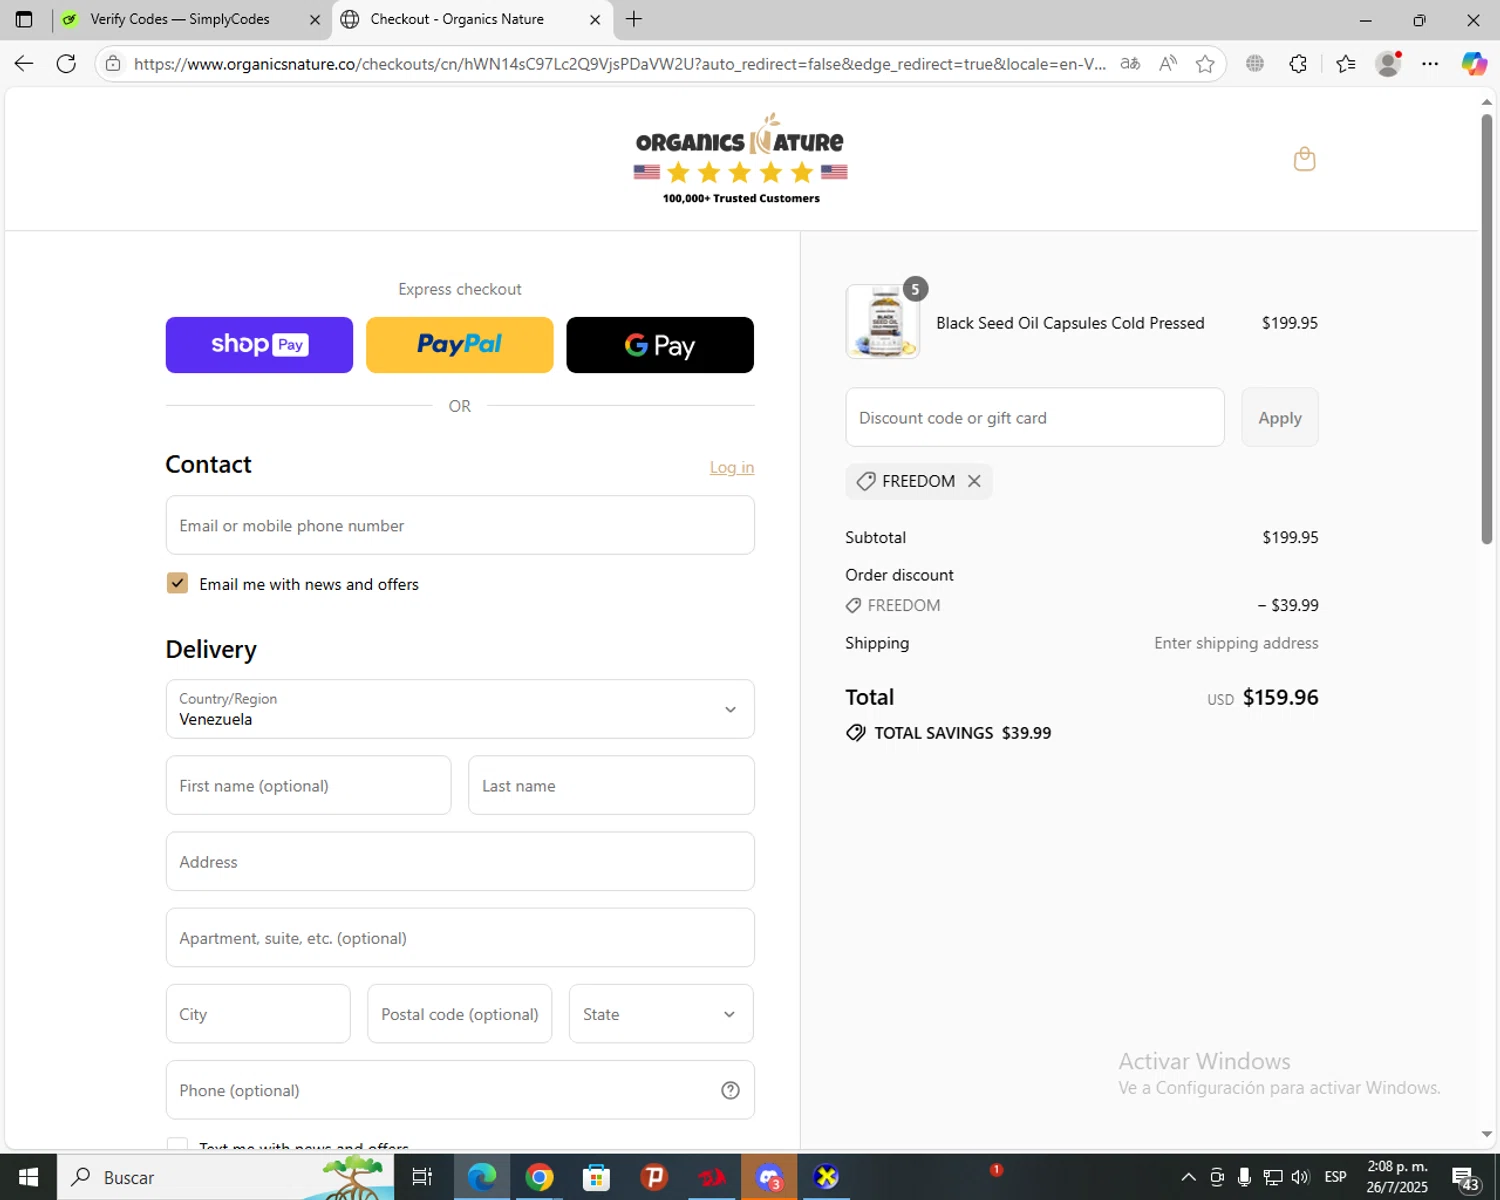Uncheck Email me with news and offers
Image resolution: width=1500 pixels, height=1200 pixels.
(177, 583)
